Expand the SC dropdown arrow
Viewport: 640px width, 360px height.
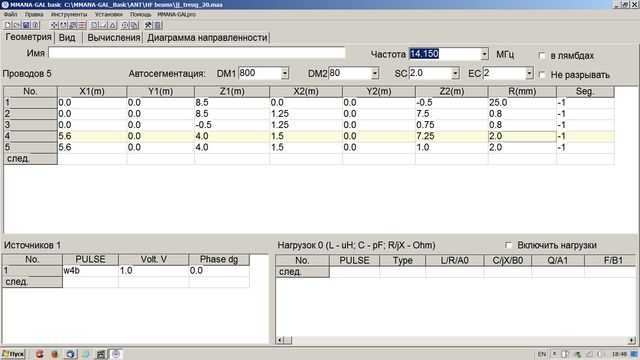(x=456, y=73)
